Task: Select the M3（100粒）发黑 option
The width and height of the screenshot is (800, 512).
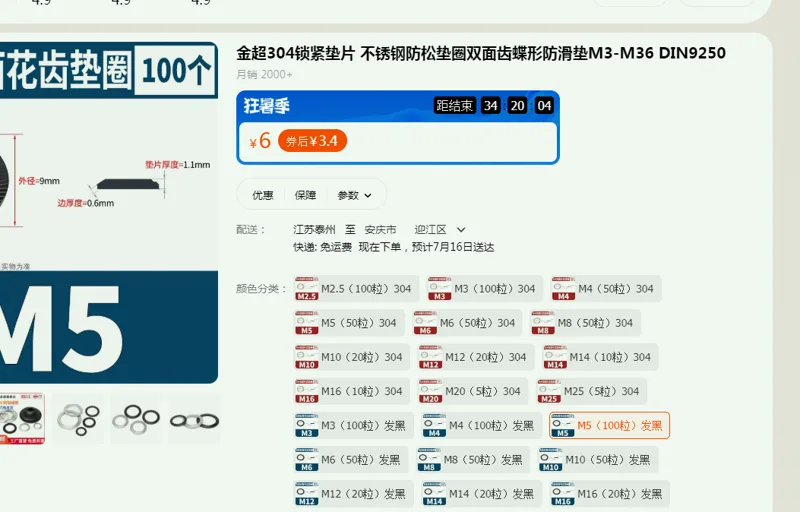Action: [354, 425]
